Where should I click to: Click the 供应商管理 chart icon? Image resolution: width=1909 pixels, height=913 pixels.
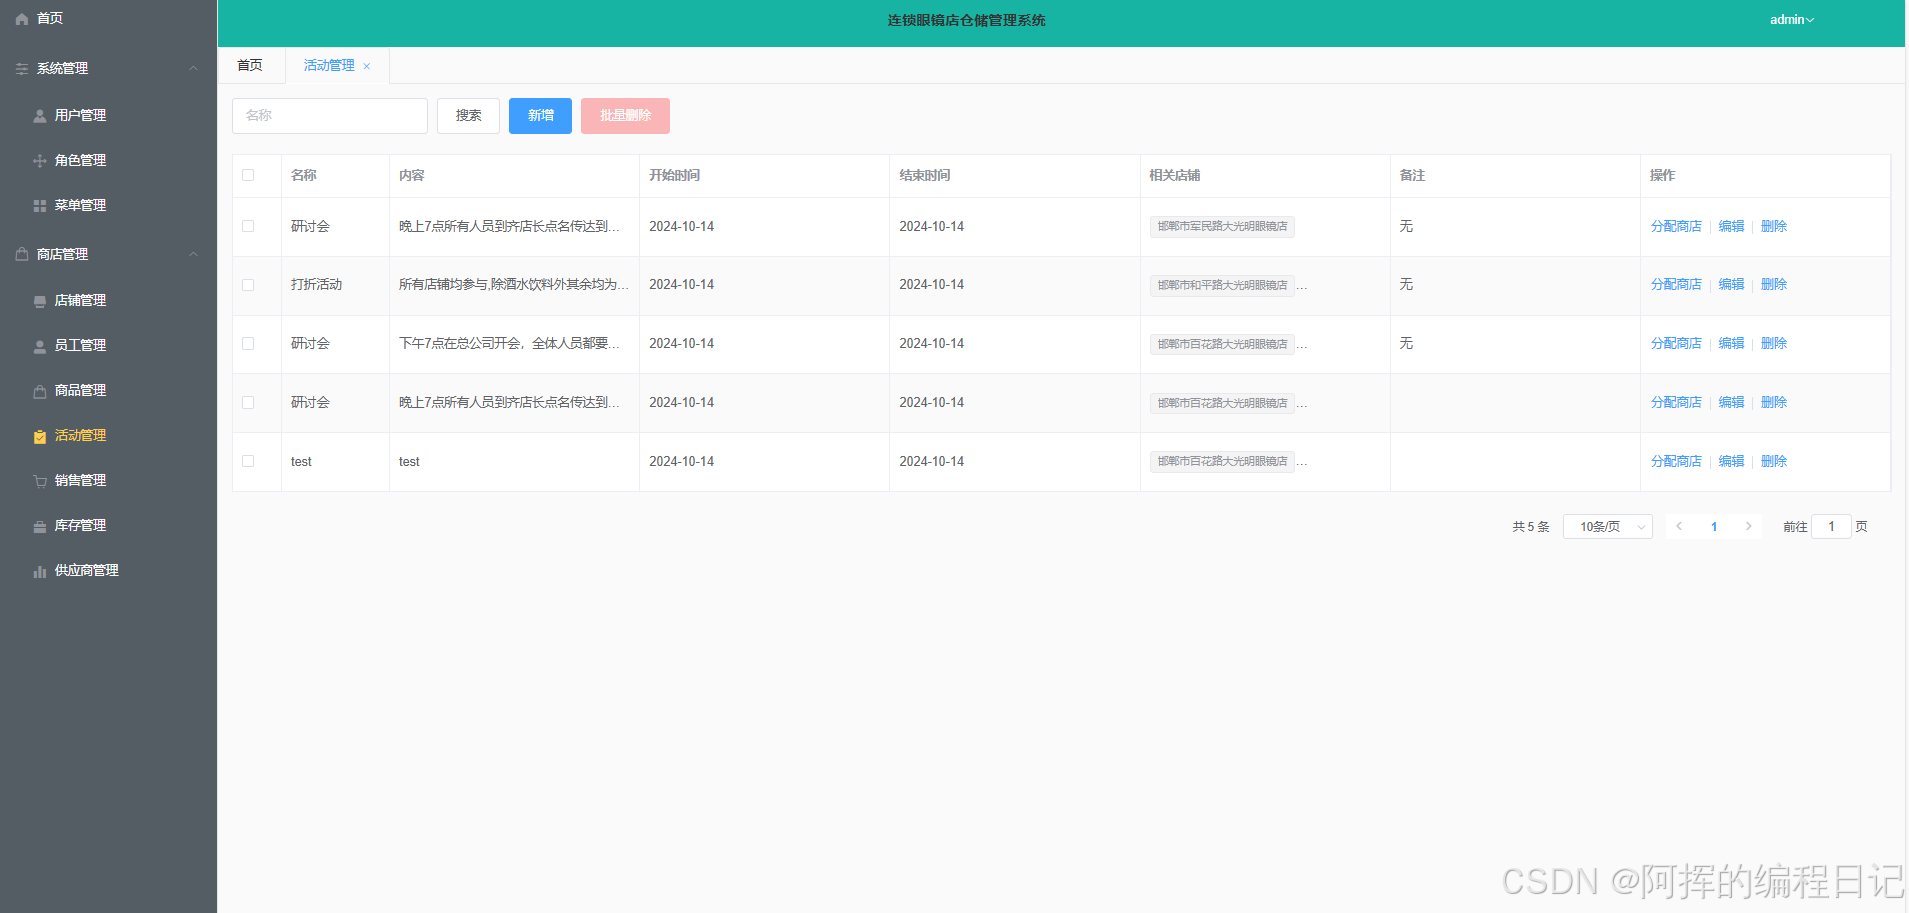pos(40,571)
